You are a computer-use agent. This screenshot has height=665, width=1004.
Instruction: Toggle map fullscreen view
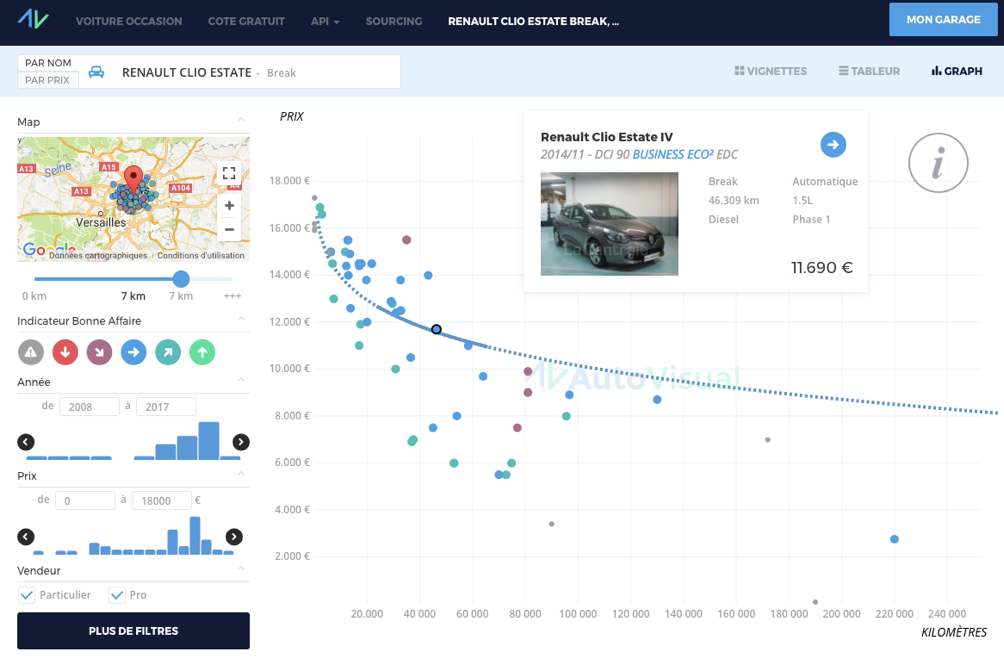(229, 173)
